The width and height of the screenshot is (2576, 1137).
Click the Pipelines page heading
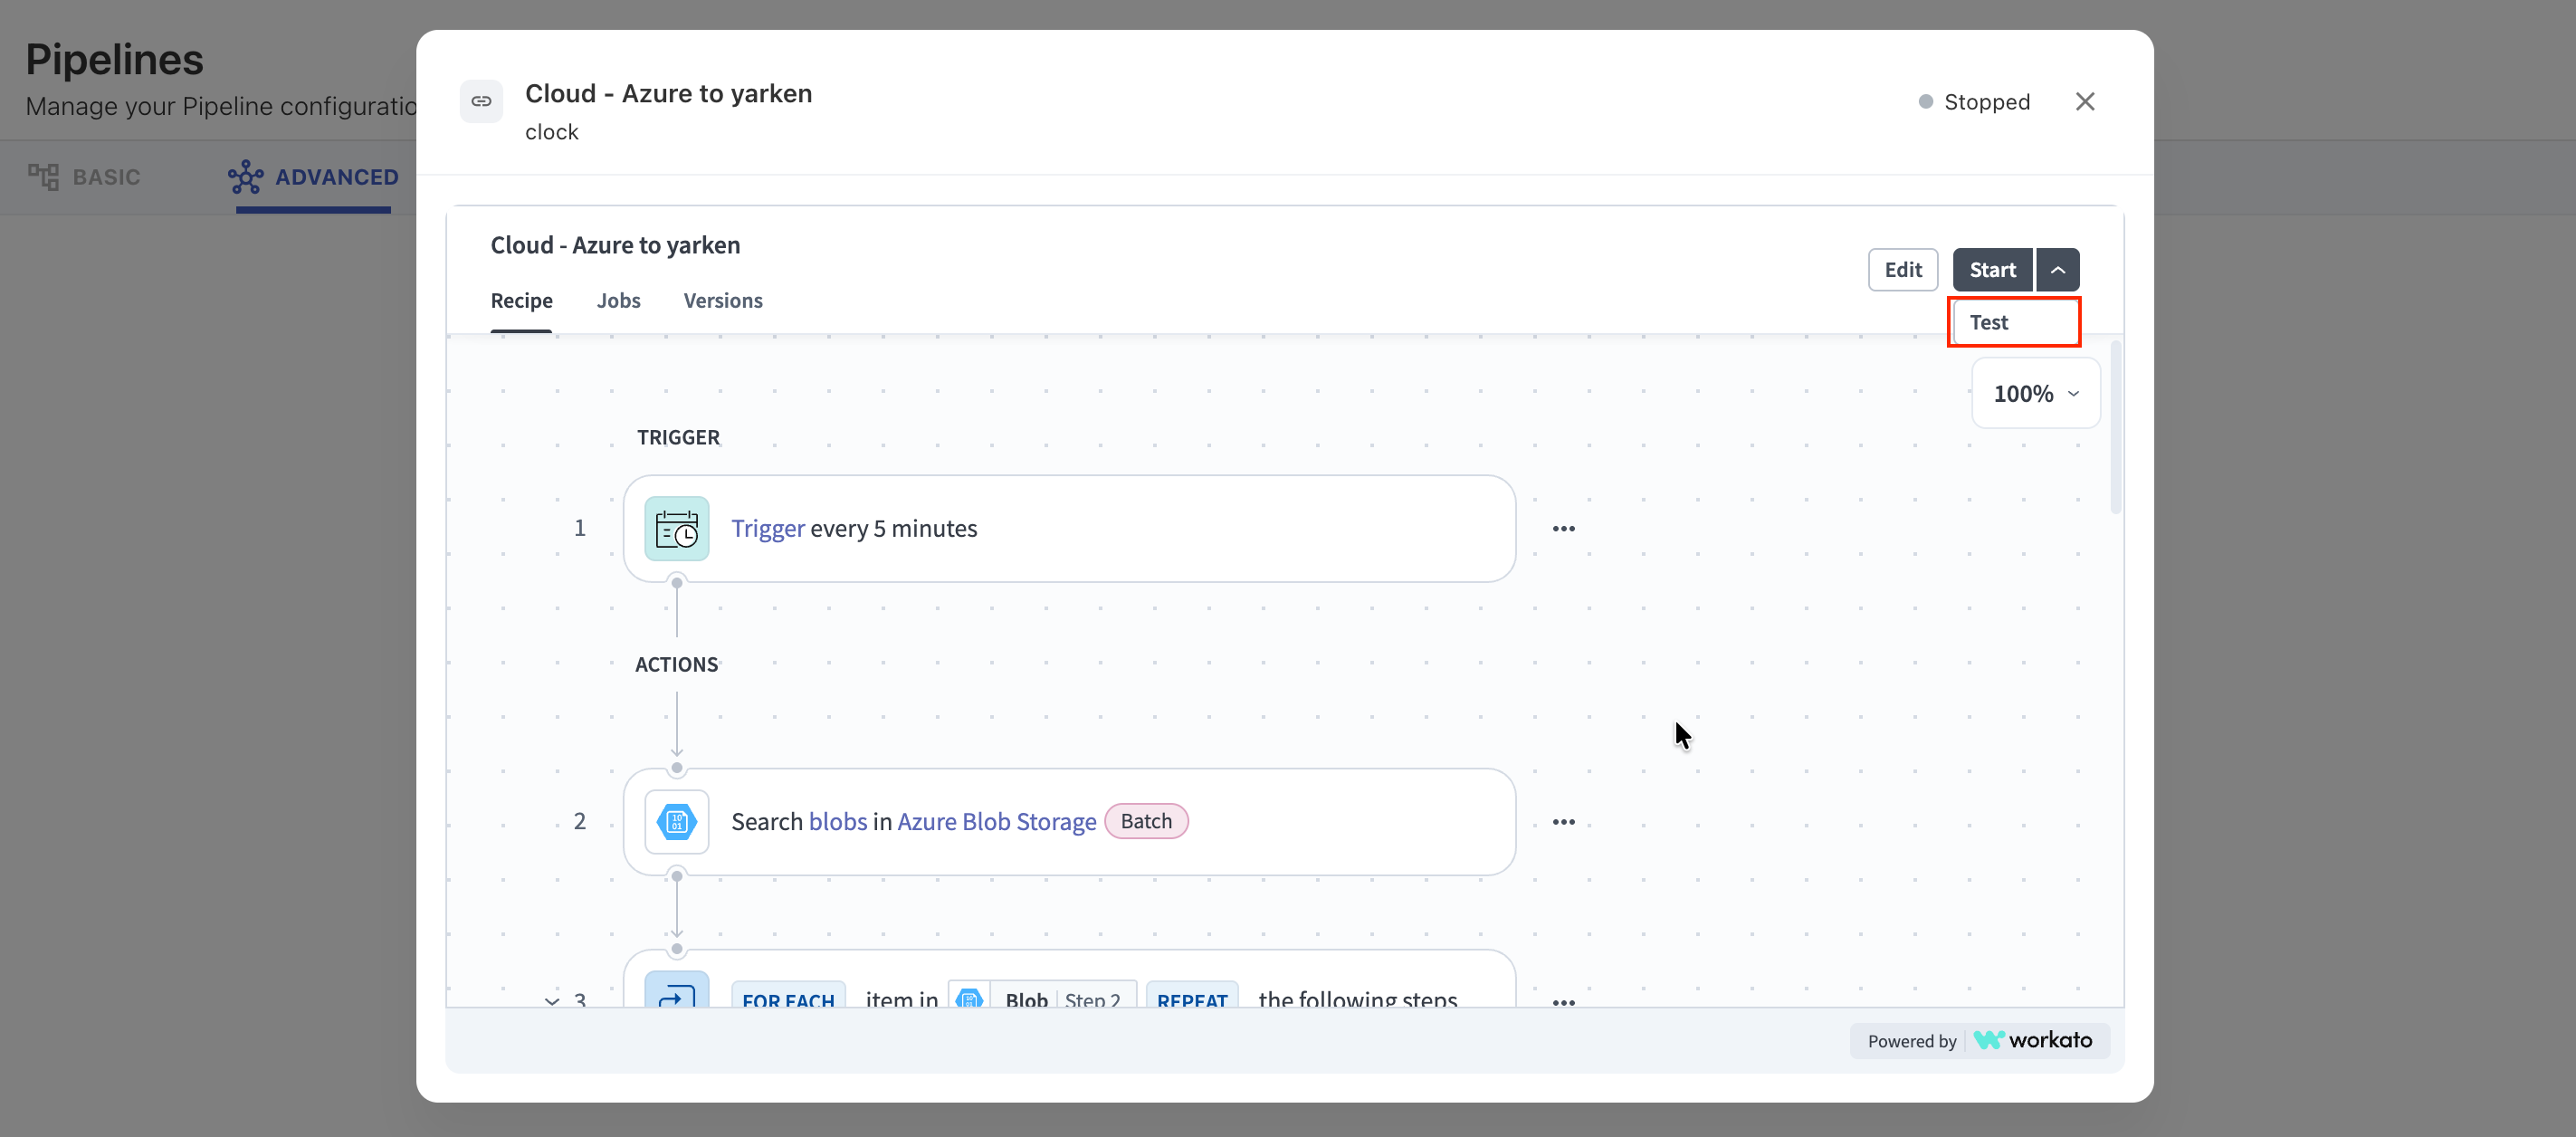115,59
